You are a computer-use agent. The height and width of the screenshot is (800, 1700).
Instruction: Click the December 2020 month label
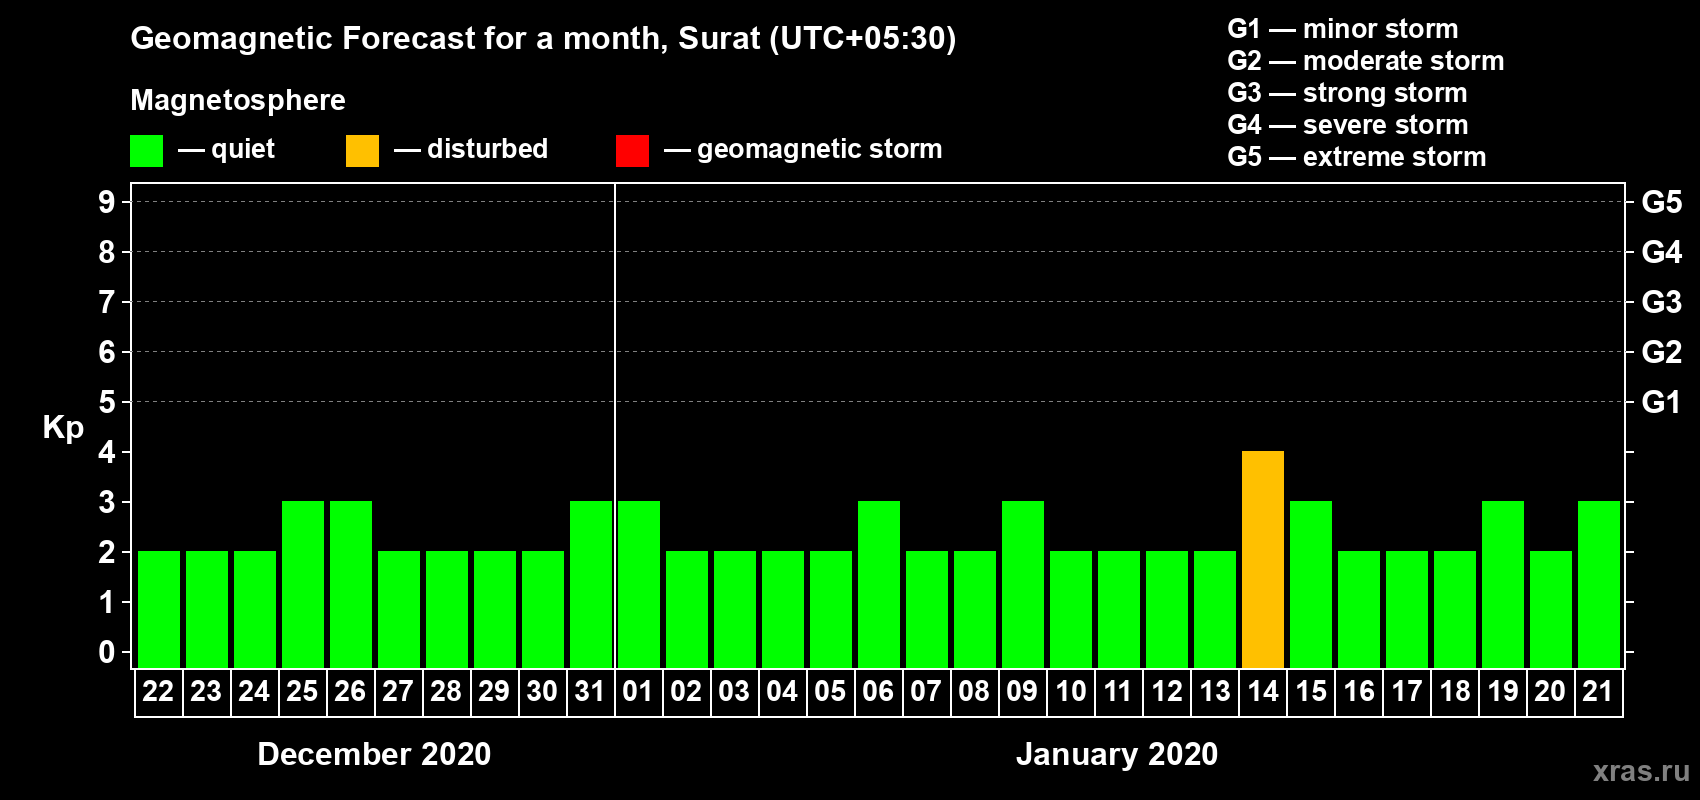374,754
